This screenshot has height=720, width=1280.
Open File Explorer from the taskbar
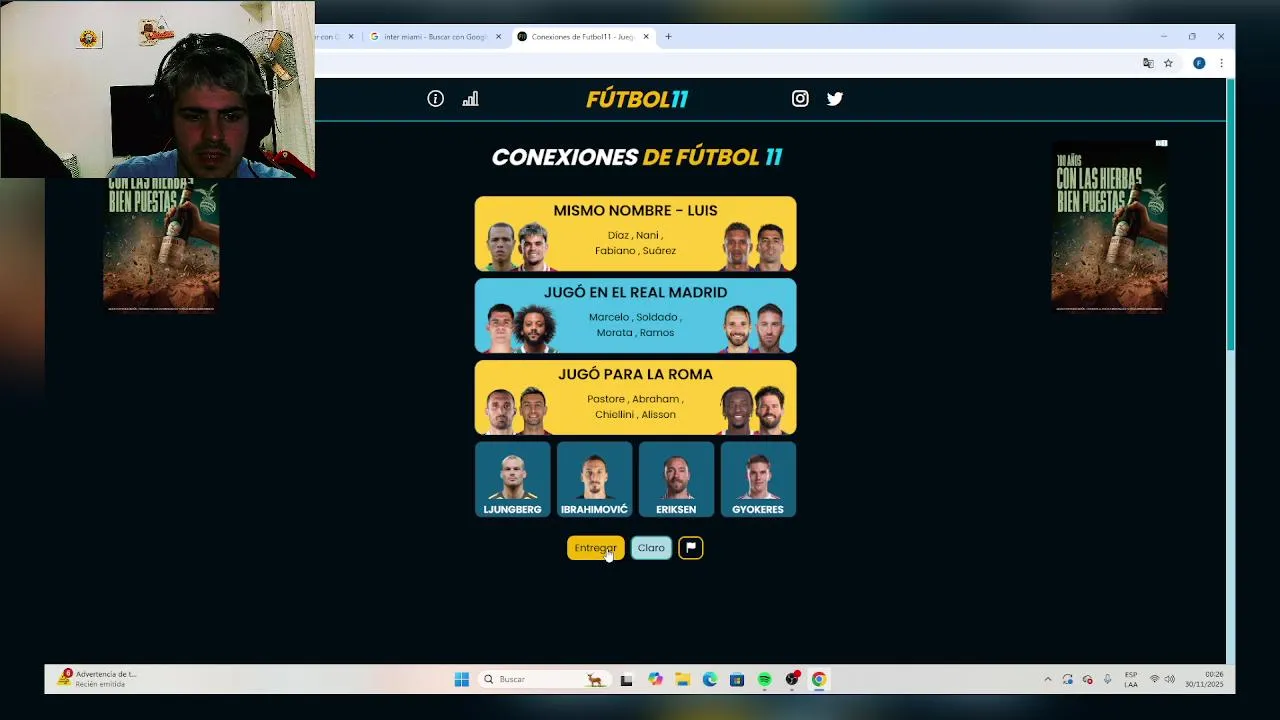[x=682, y=679]
